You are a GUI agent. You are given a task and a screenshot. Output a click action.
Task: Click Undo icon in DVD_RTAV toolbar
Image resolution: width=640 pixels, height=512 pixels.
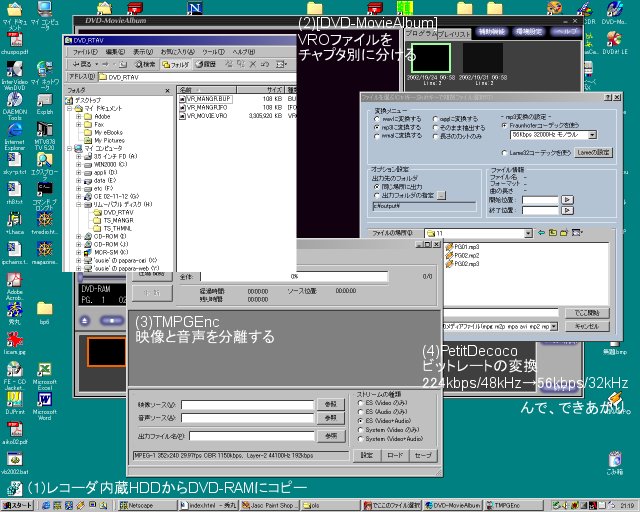click(x=265, y=64)
